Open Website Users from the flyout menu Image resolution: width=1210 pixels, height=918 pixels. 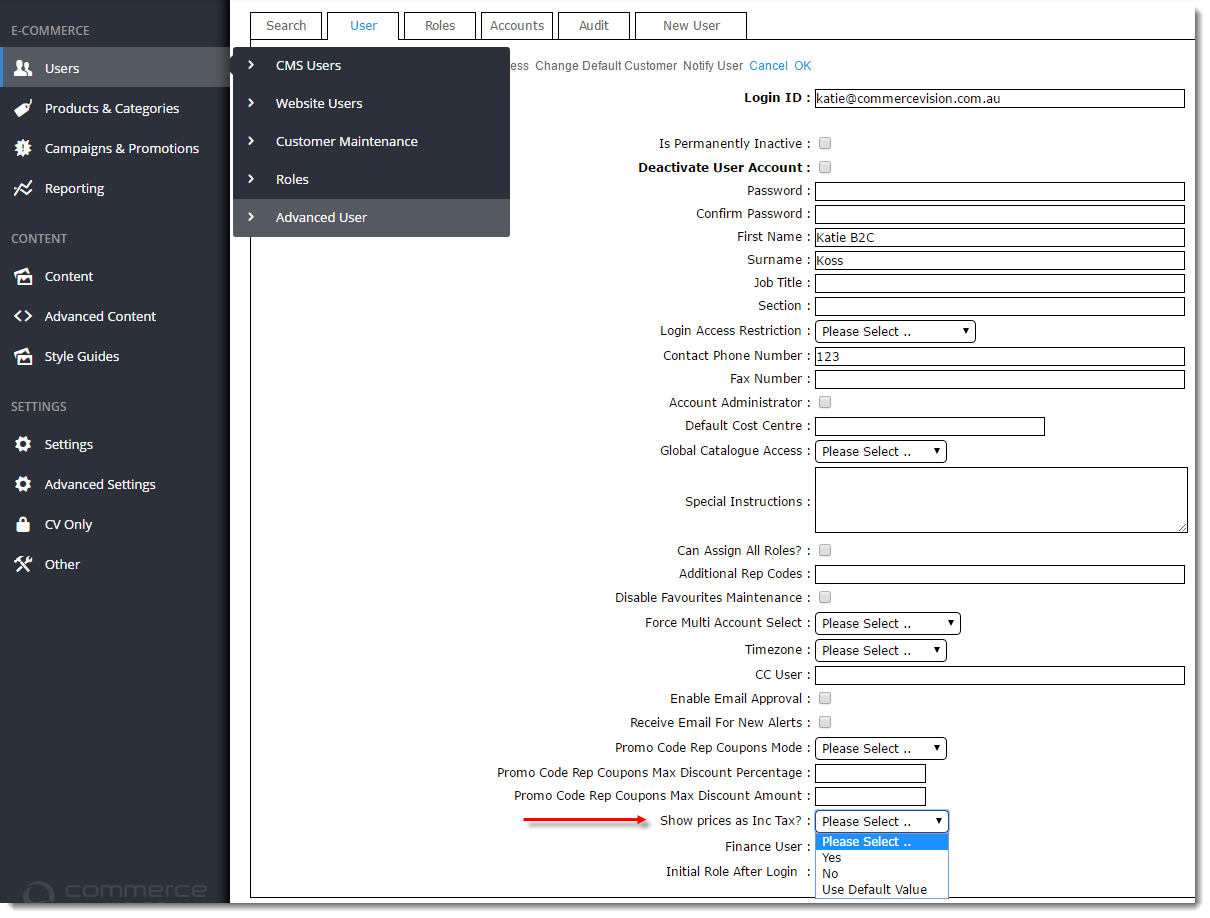[x=372, y=104]
